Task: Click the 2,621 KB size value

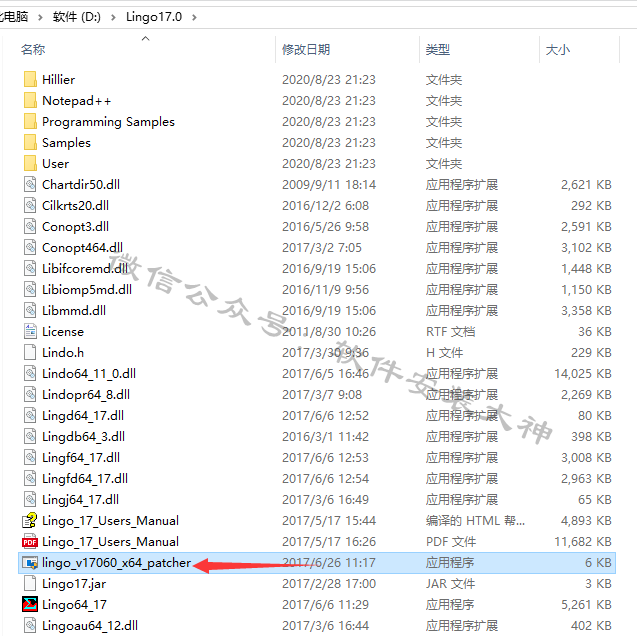Action: pyautogui.click(x=586, y=185)
